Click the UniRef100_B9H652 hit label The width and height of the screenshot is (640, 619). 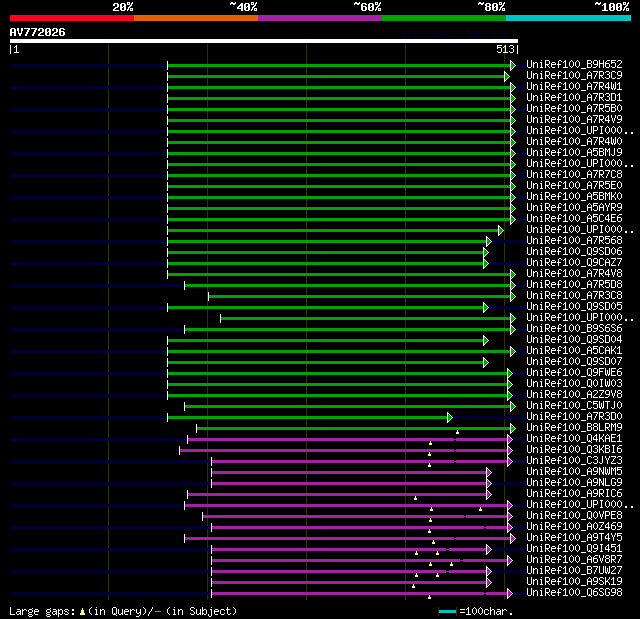pyautogui.click(x=574, y=64)
